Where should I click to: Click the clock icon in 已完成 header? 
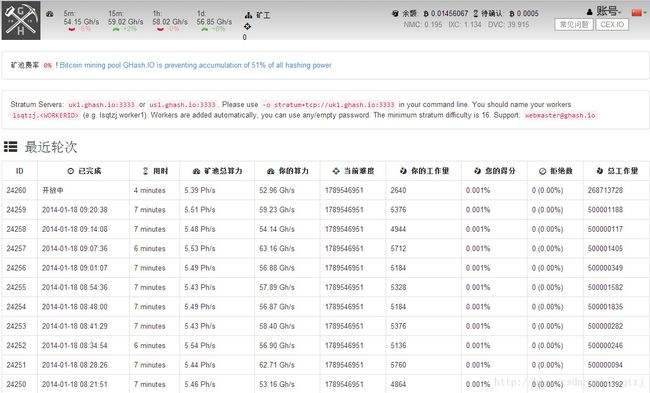(70, 171)
